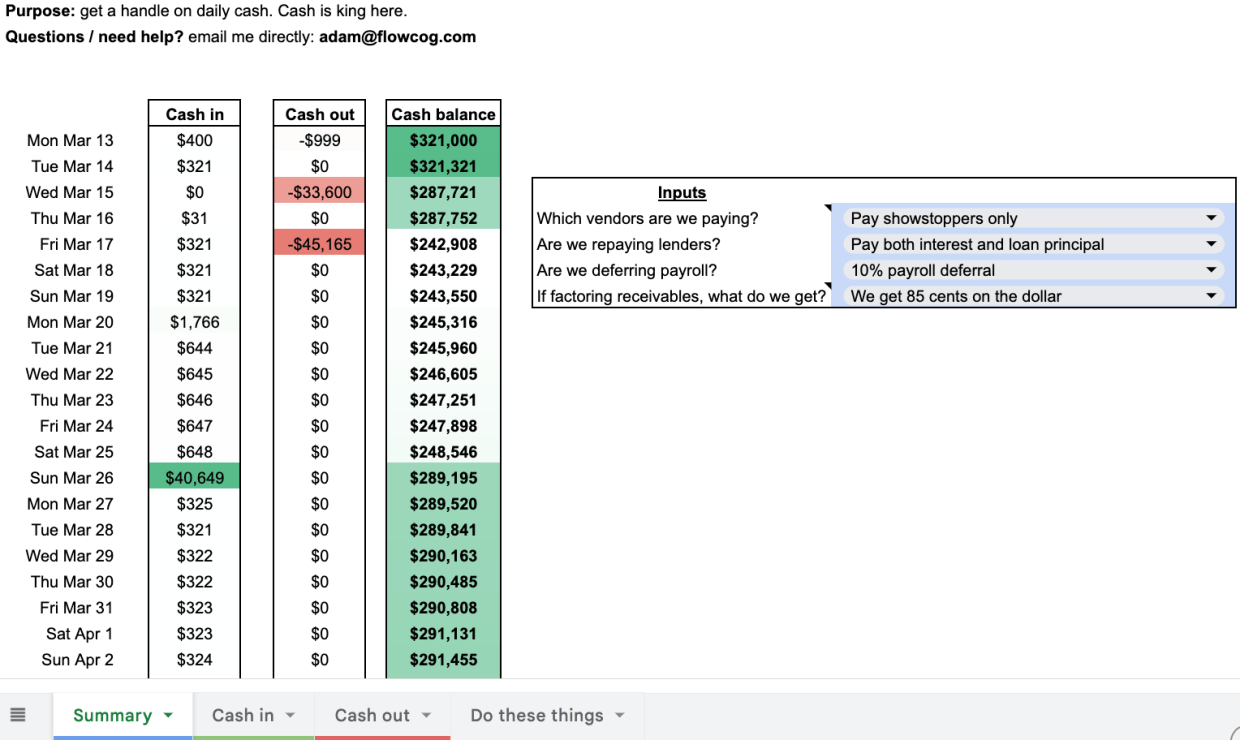The height and width of the screenshot is (740, 1240).
Task: Select the -$33,600 cash out cell
Action: point(318,192)
